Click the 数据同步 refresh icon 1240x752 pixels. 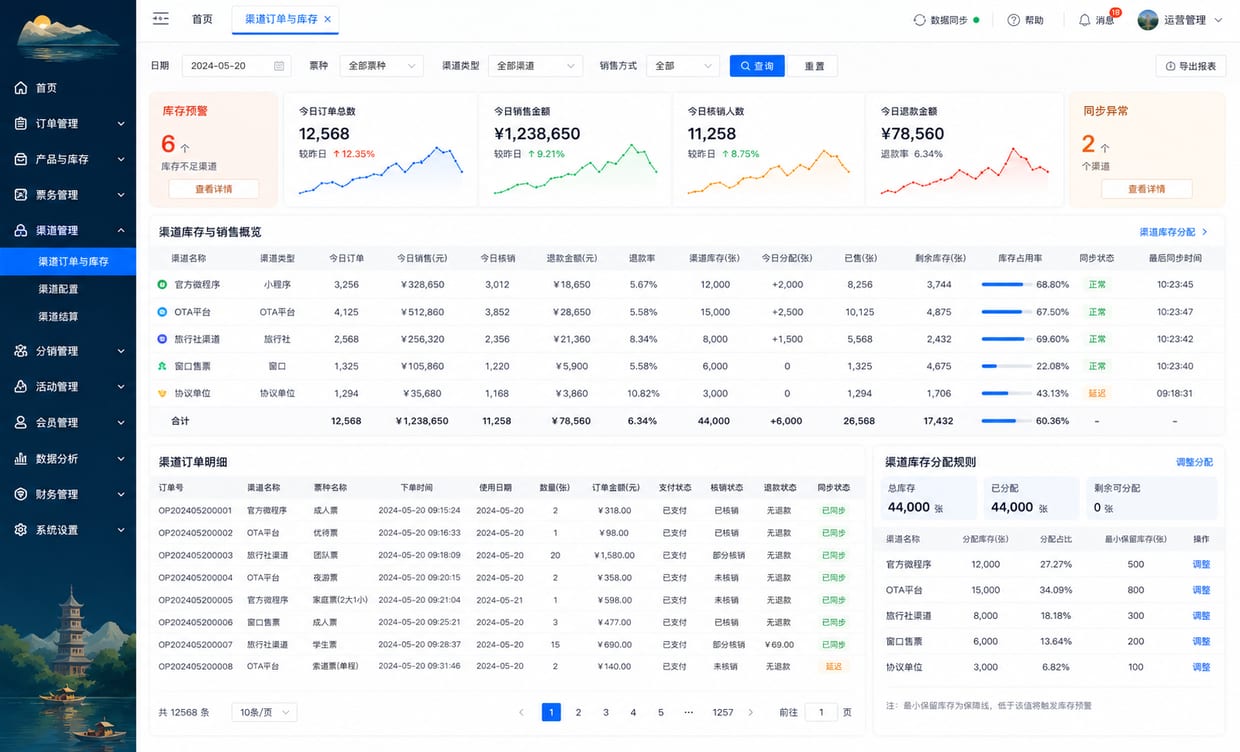[x=920, y=20]
